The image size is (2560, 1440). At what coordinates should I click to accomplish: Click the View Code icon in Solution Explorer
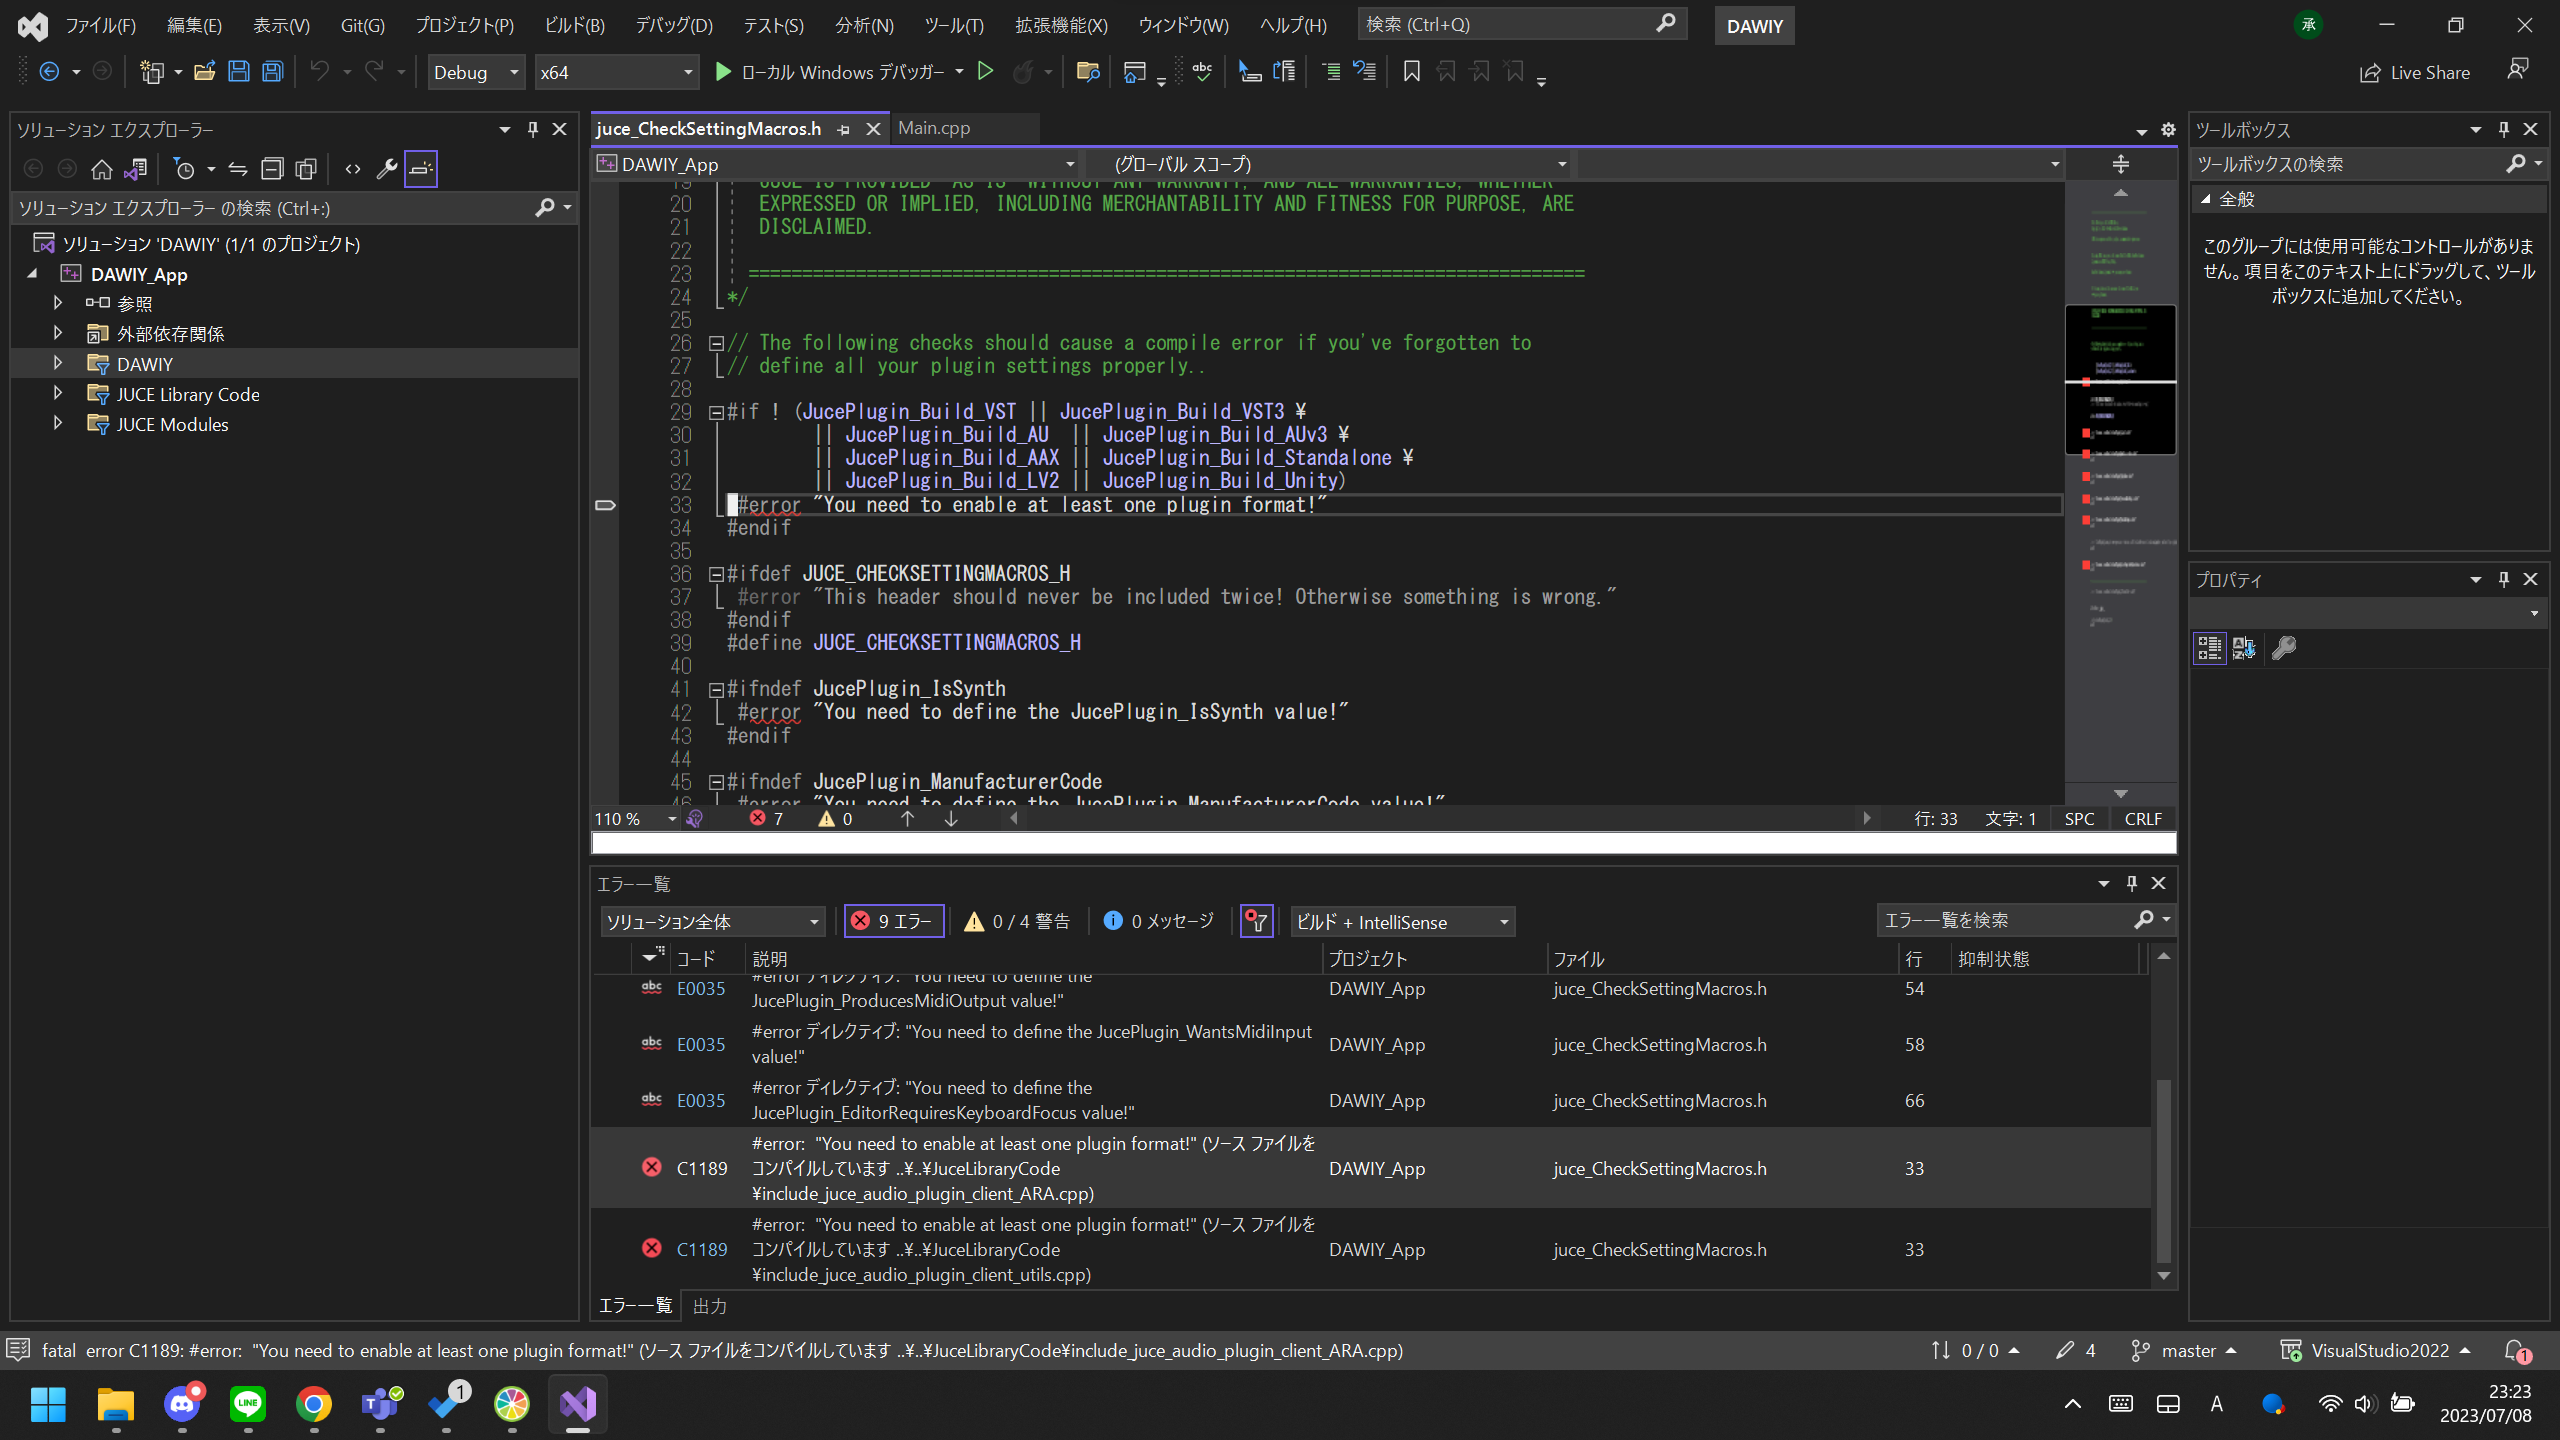[352, 169]
